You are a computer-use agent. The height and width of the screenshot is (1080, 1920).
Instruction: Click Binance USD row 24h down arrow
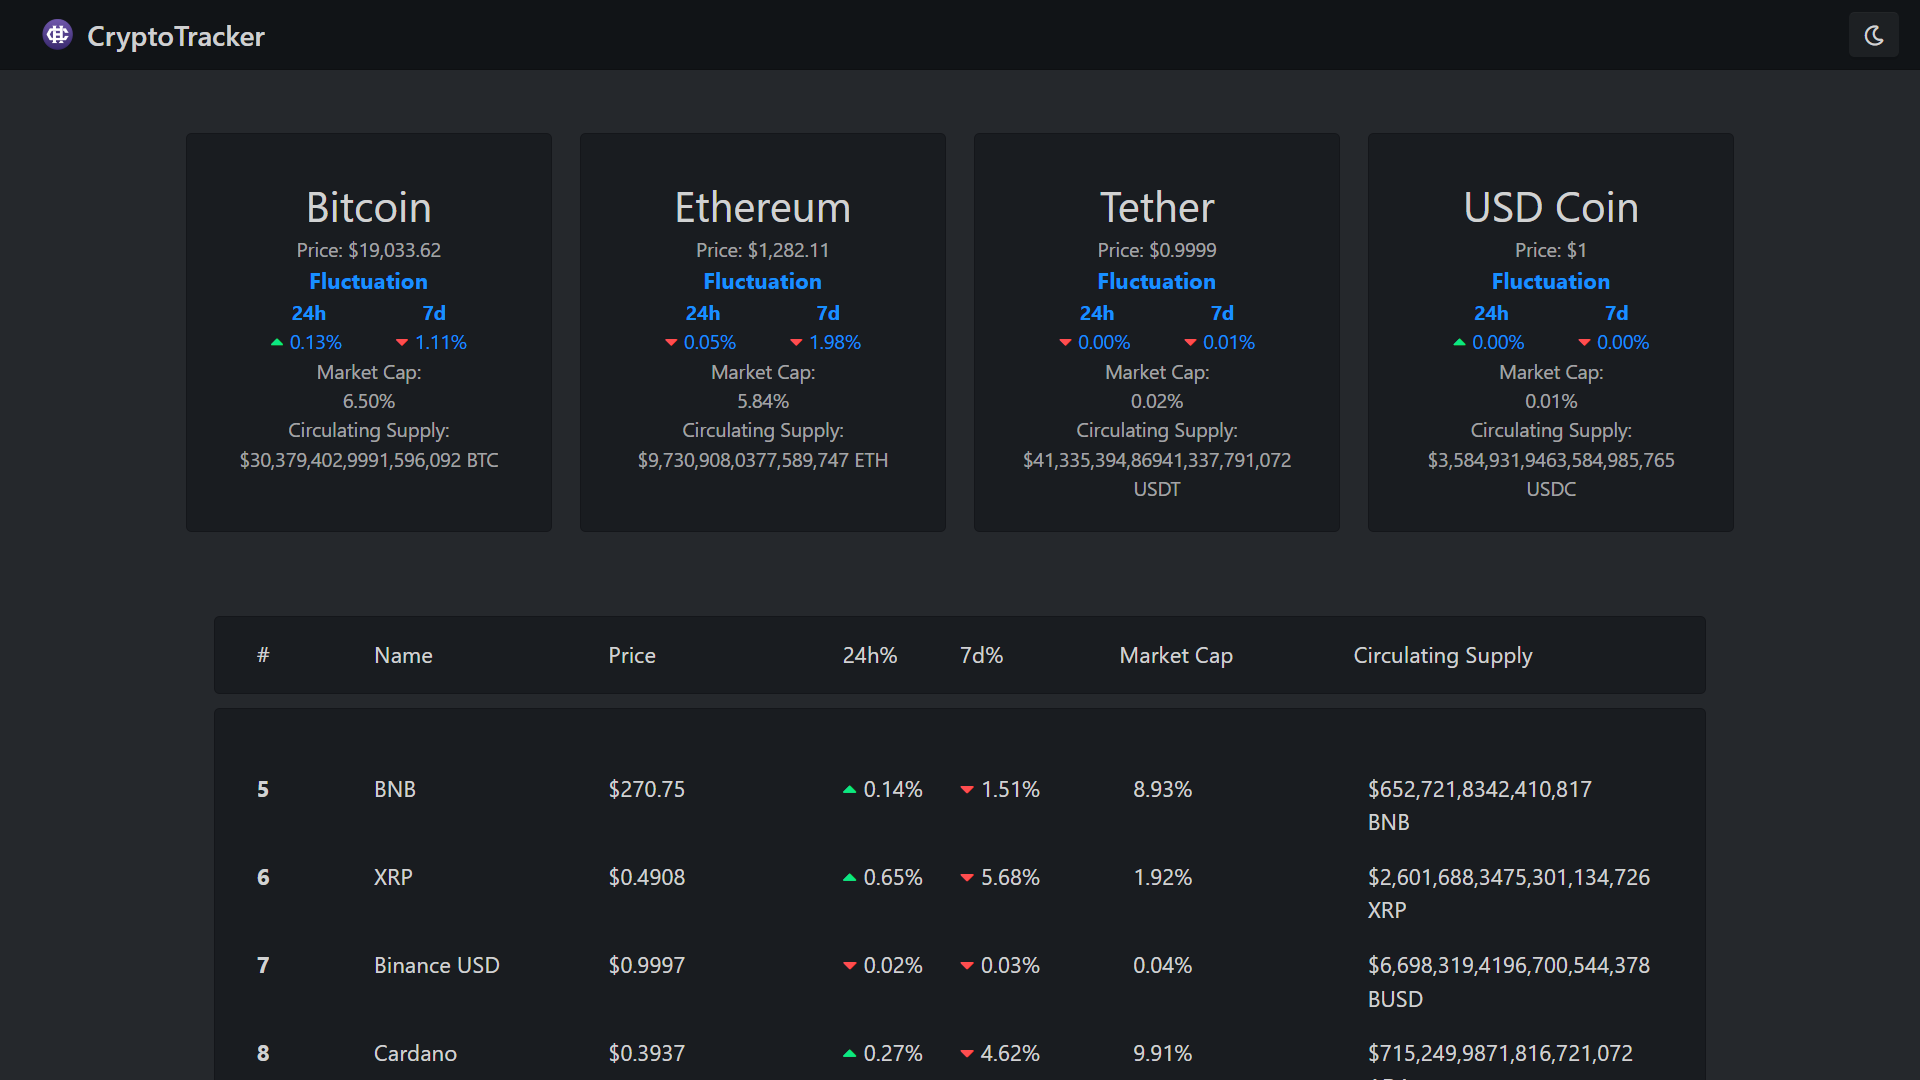coord(850,966)
